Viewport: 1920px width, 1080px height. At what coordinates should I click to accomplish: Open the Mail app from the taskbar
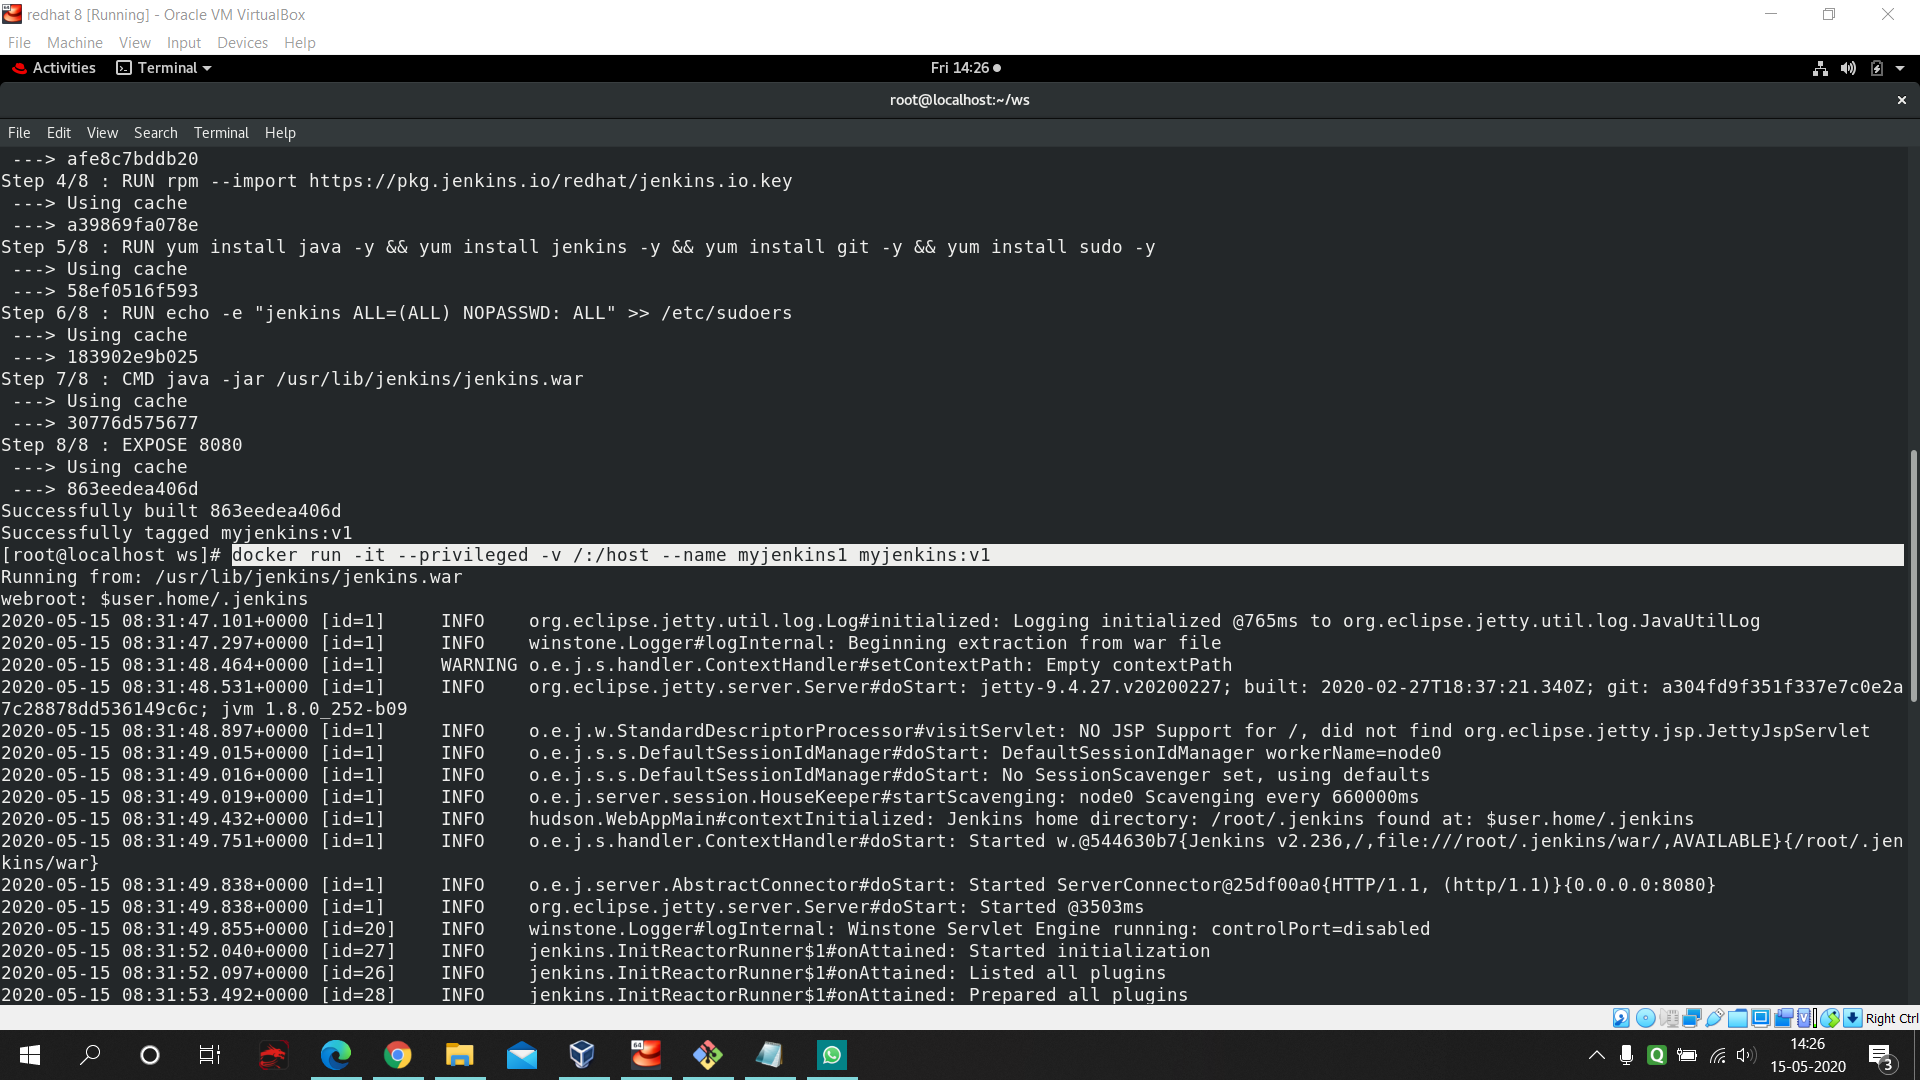click(522, 1055)
